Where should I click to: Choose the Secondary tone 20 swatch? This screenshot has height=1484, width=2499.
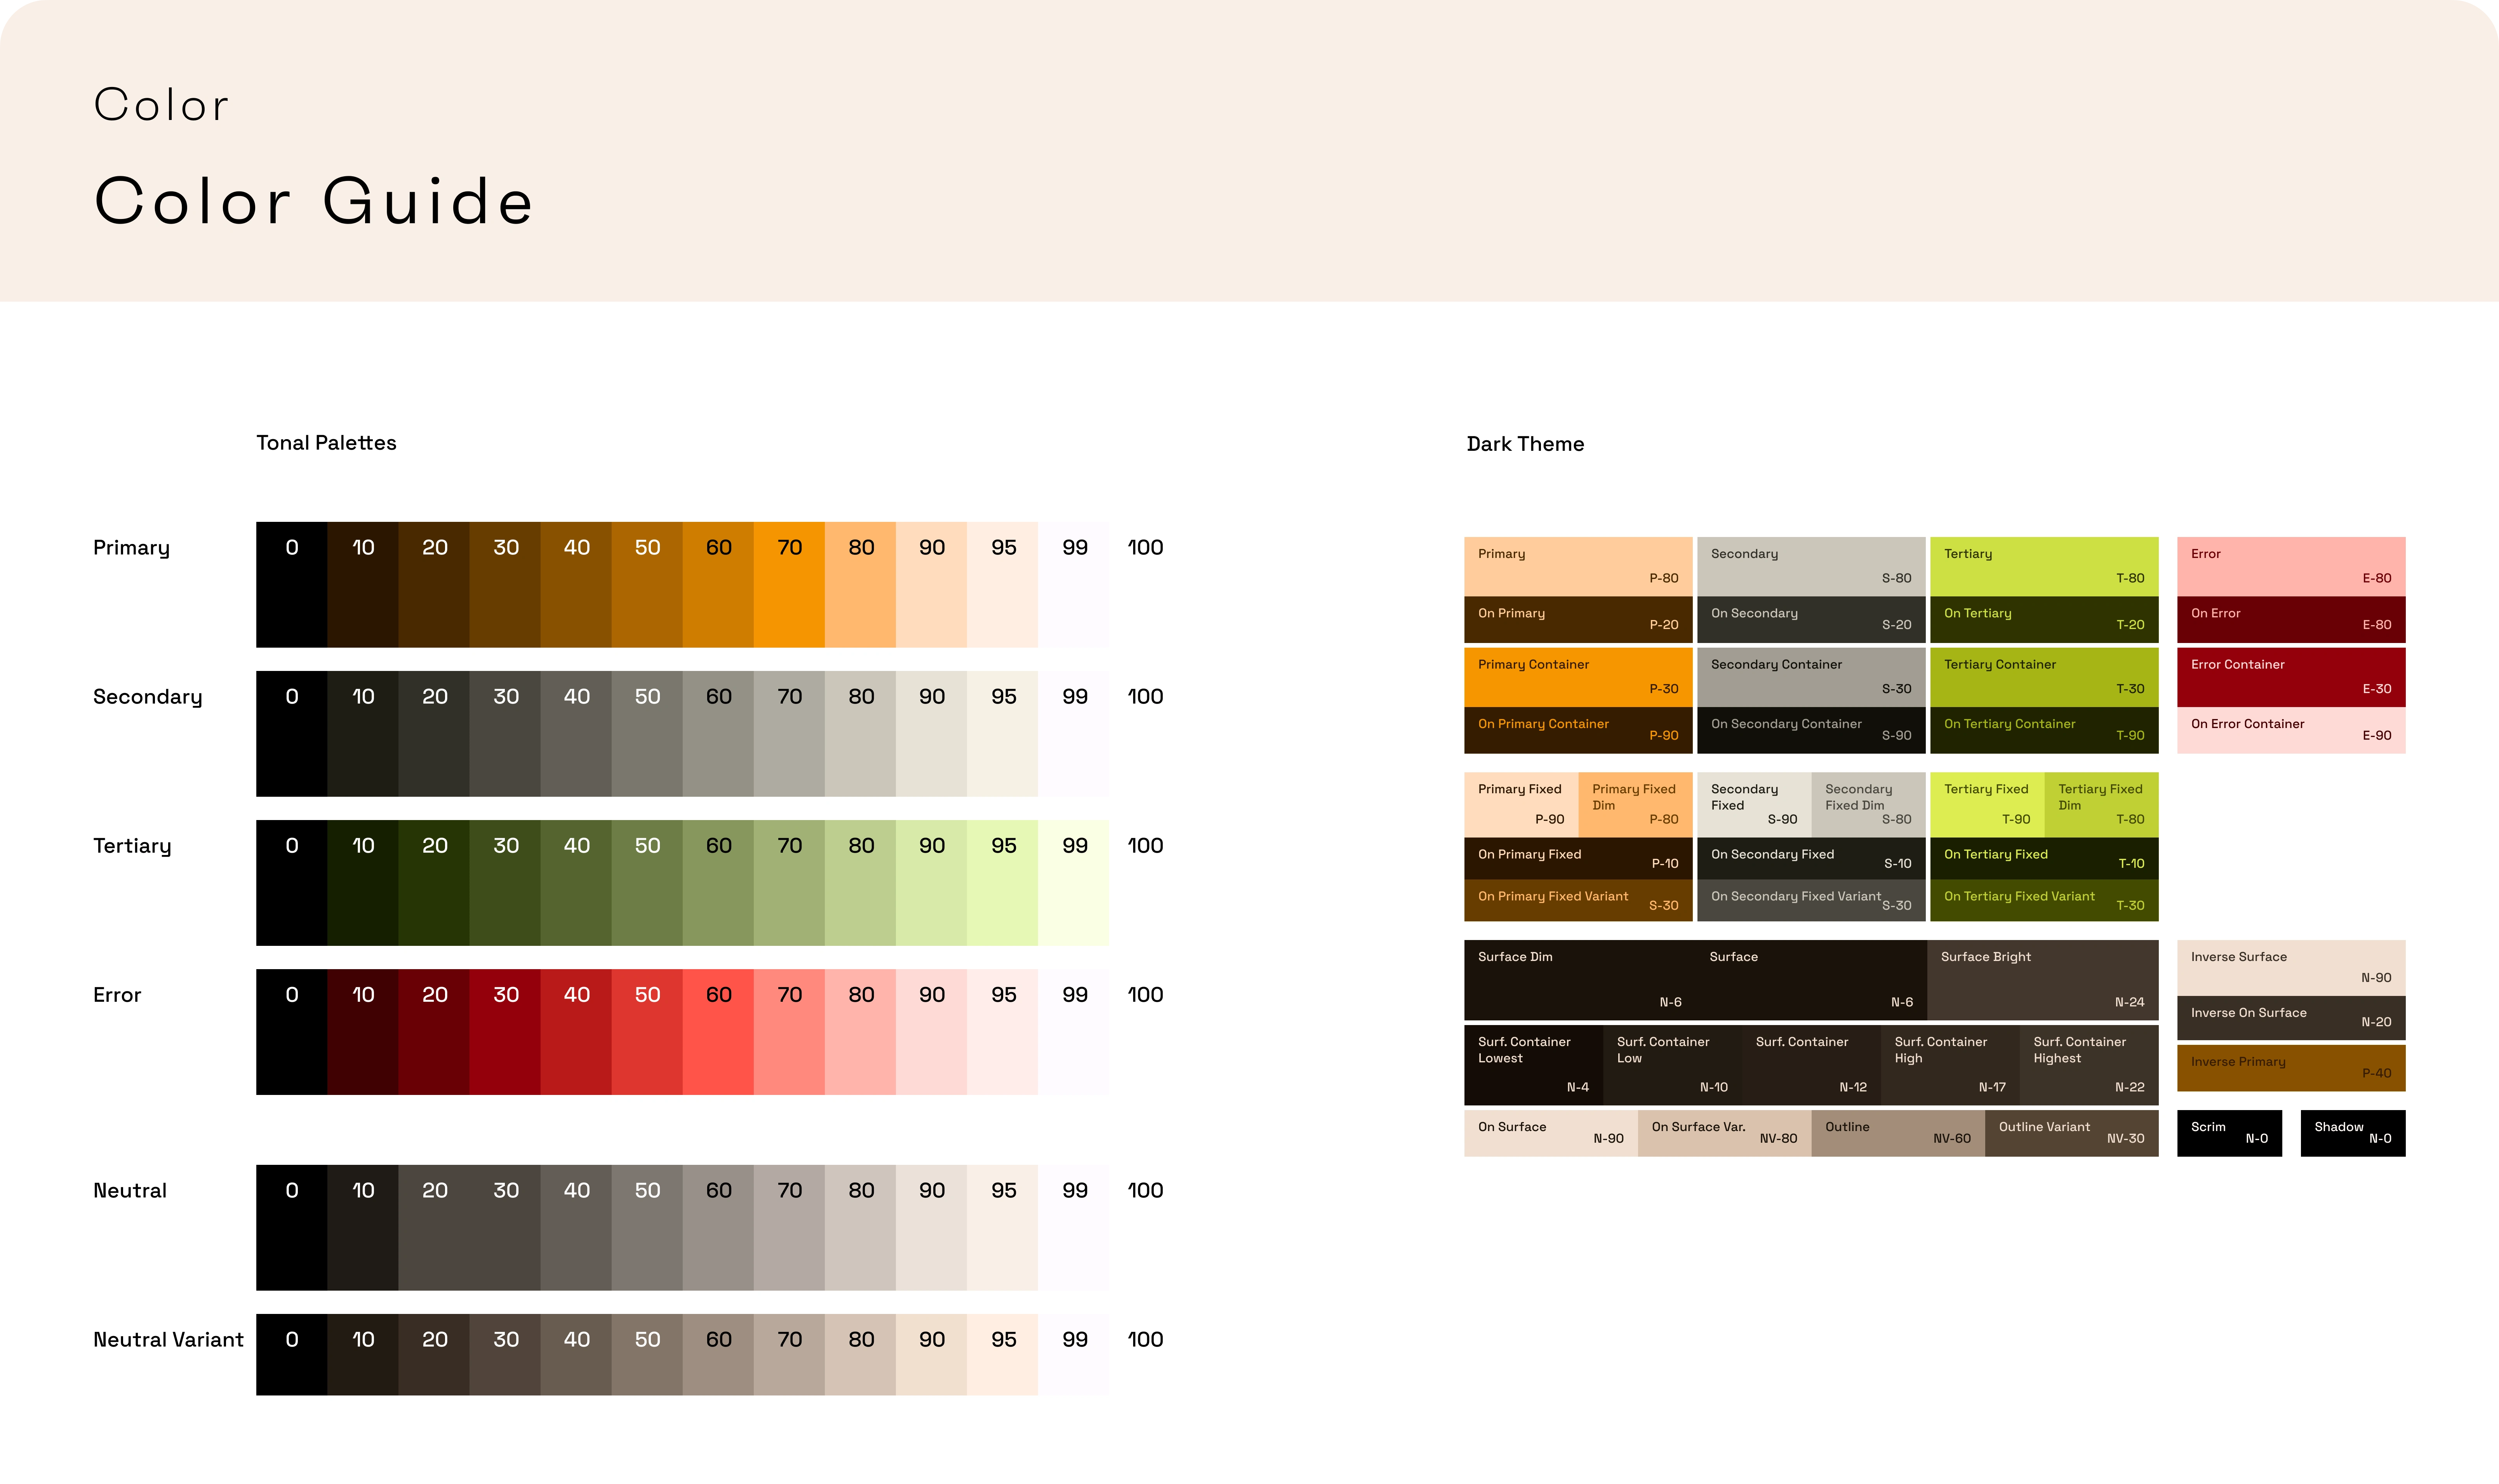coord(434,733)
